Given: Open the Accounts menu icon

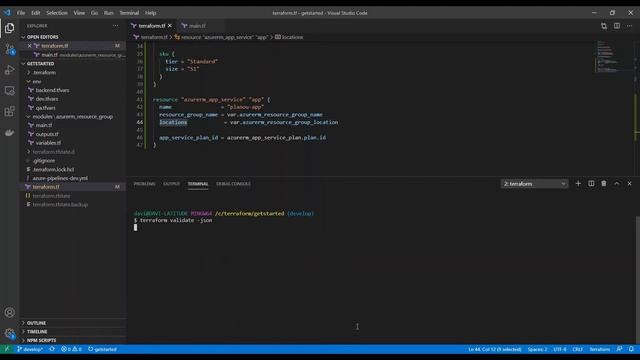Looking at the screenshot, I should pos(9,313).
